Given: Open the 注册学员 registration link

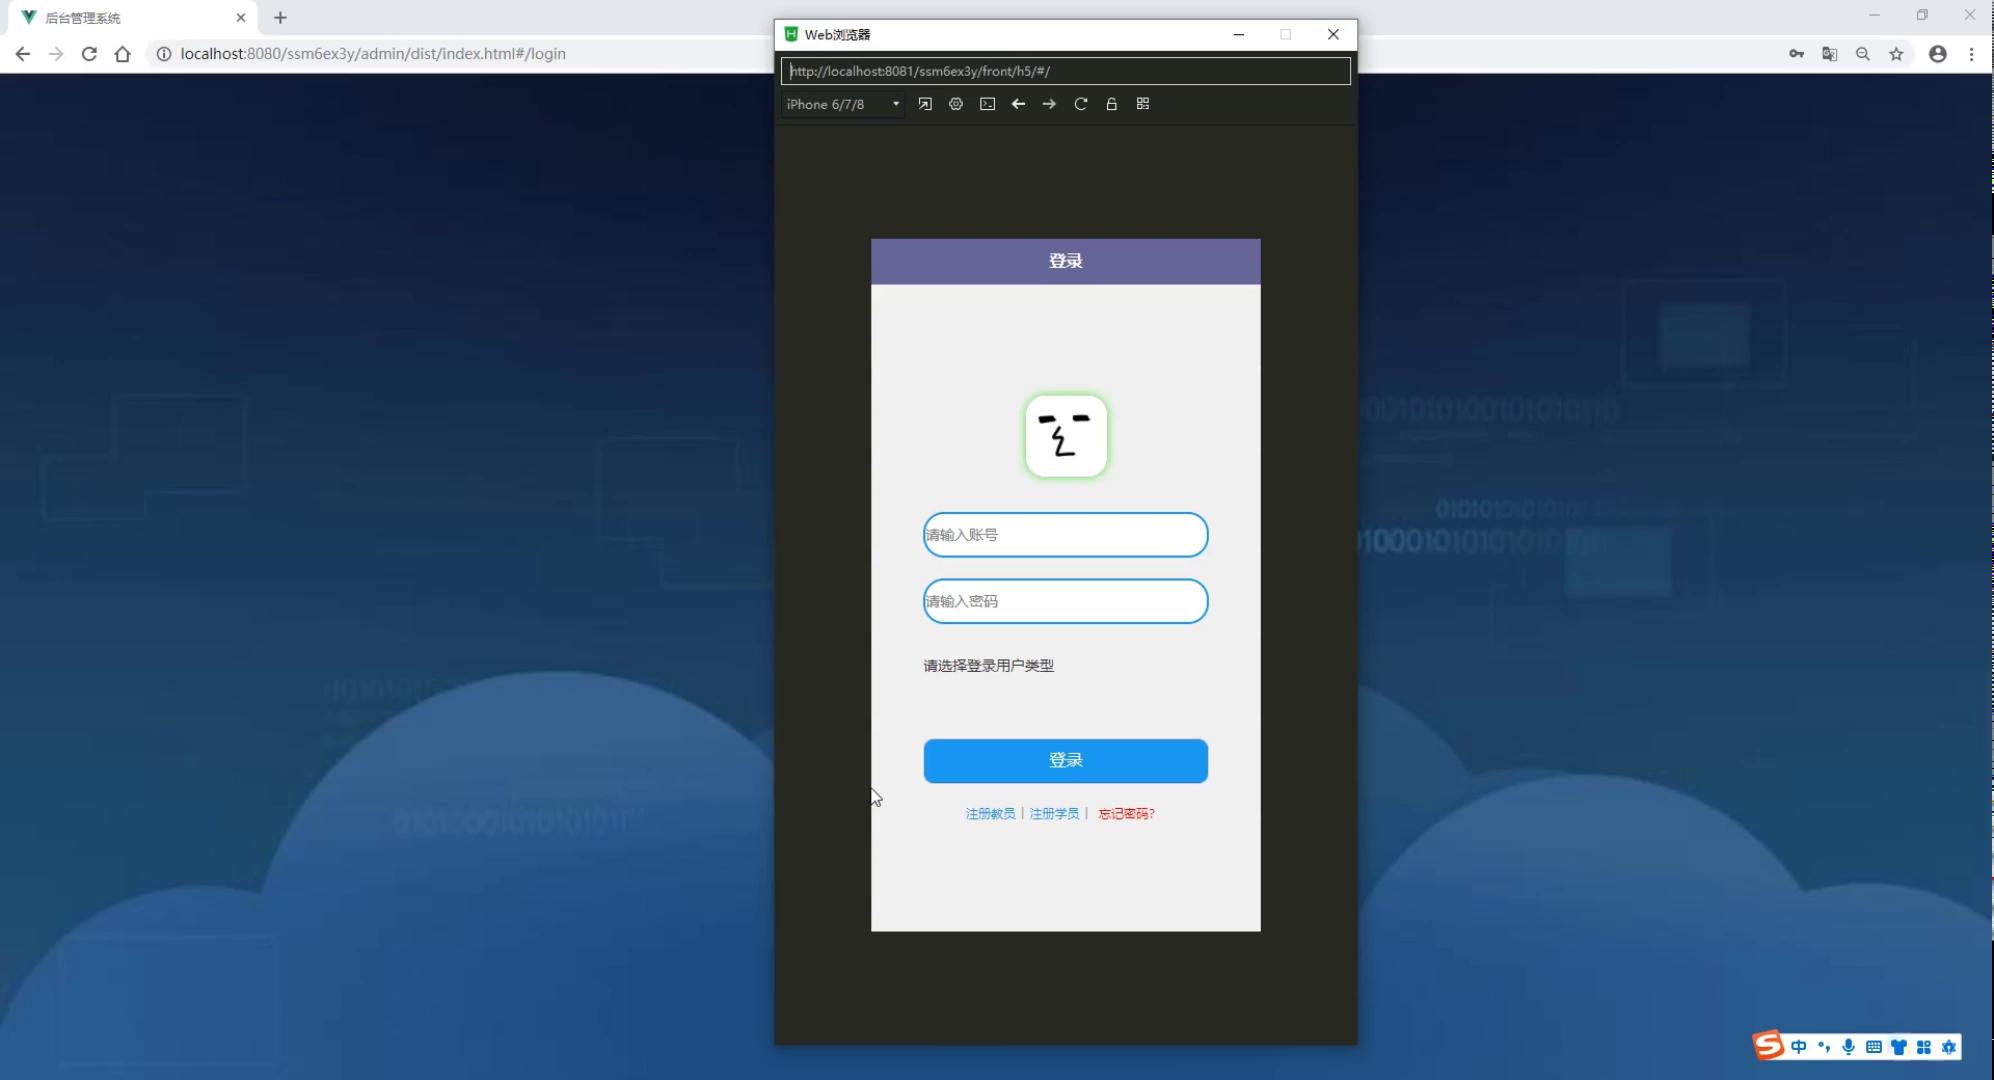Looking at the screenshot, I should click(1054, 814).
